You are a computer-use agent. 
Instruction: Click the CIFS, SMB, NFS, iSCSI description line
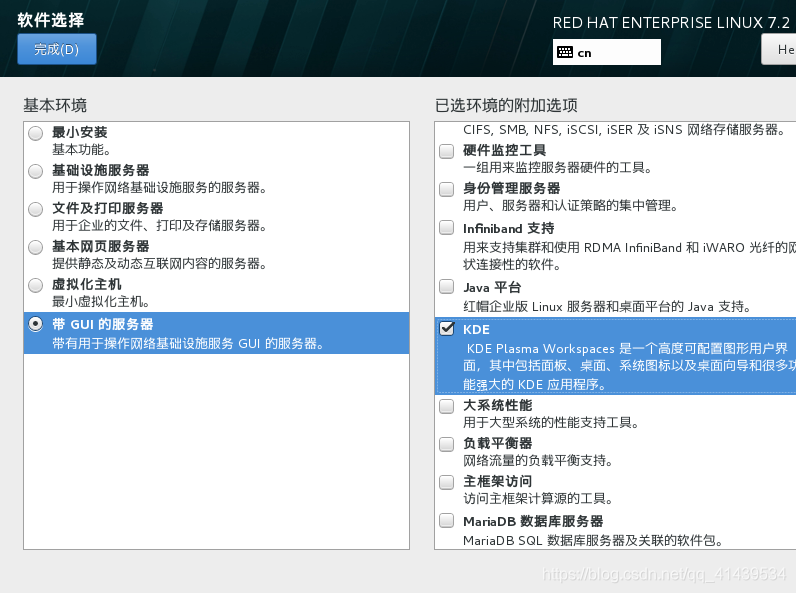624,130
